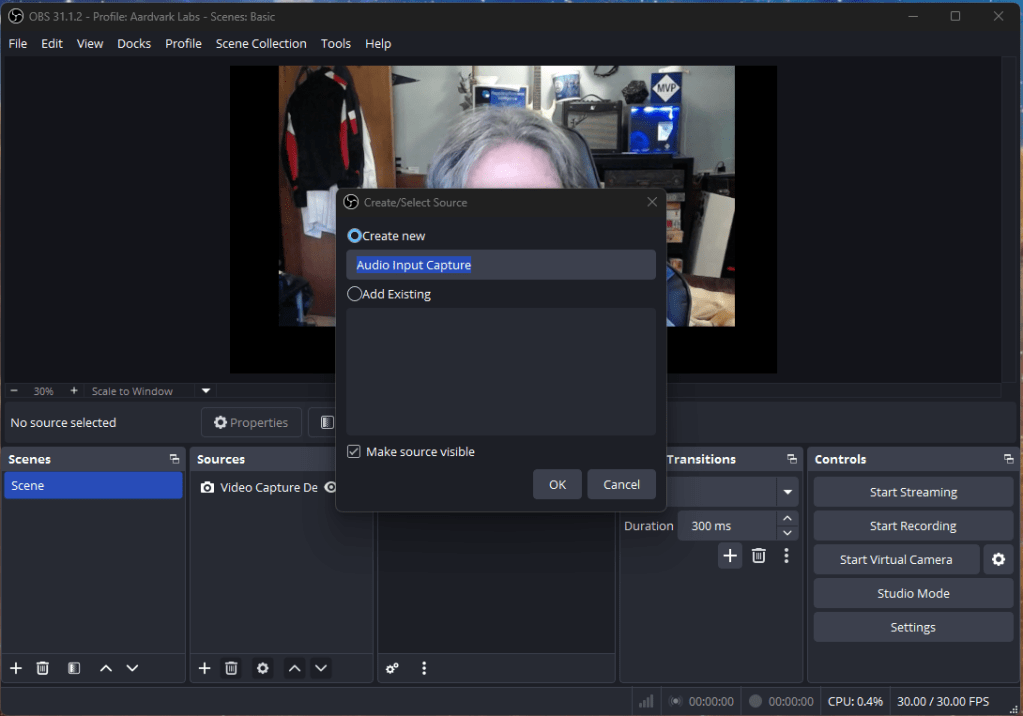Confirm the dialog with OK button
Viewport: 1023px width, 716px height.
click(x=557, y=484)
